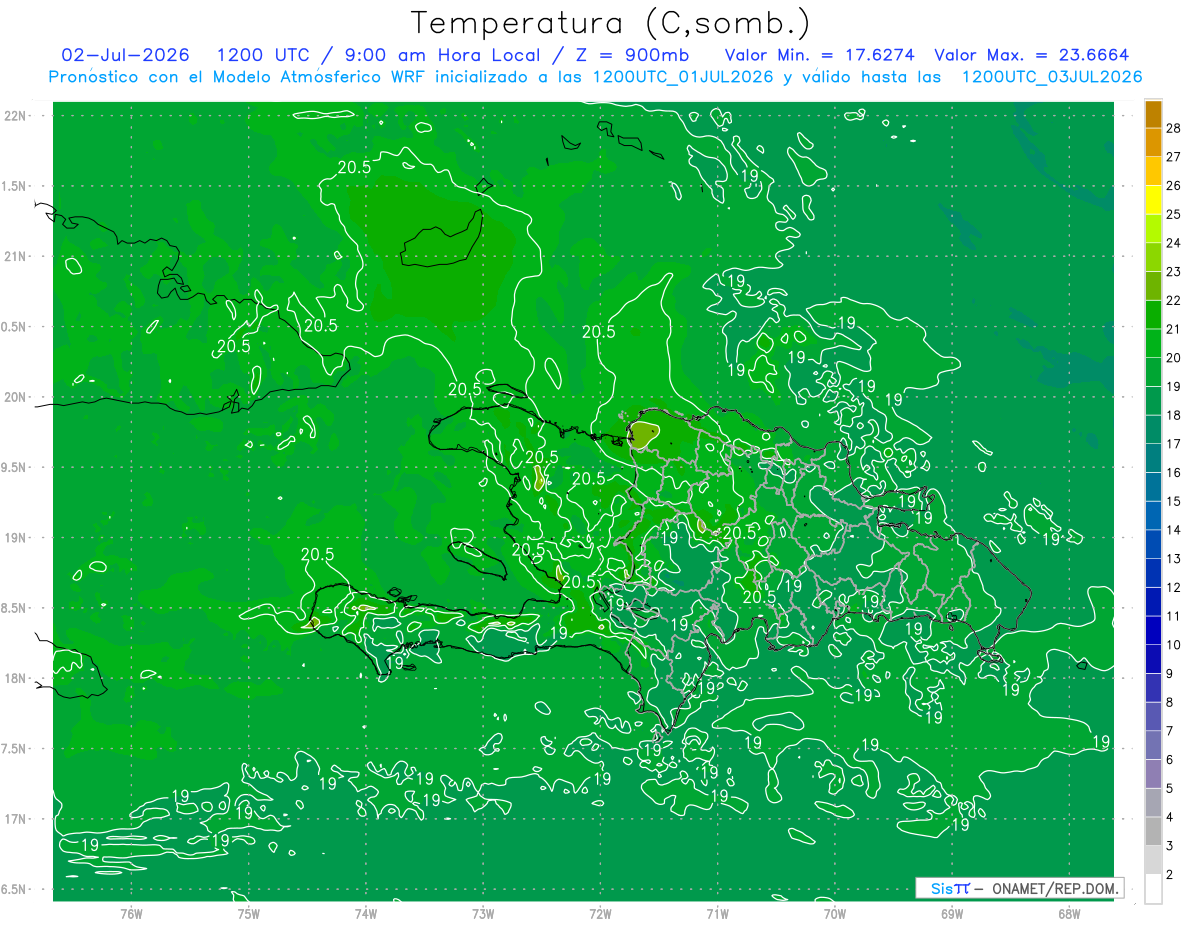
Task: Click legend scale value 12
Action: pyautogui.click(x=1173, y=587)
